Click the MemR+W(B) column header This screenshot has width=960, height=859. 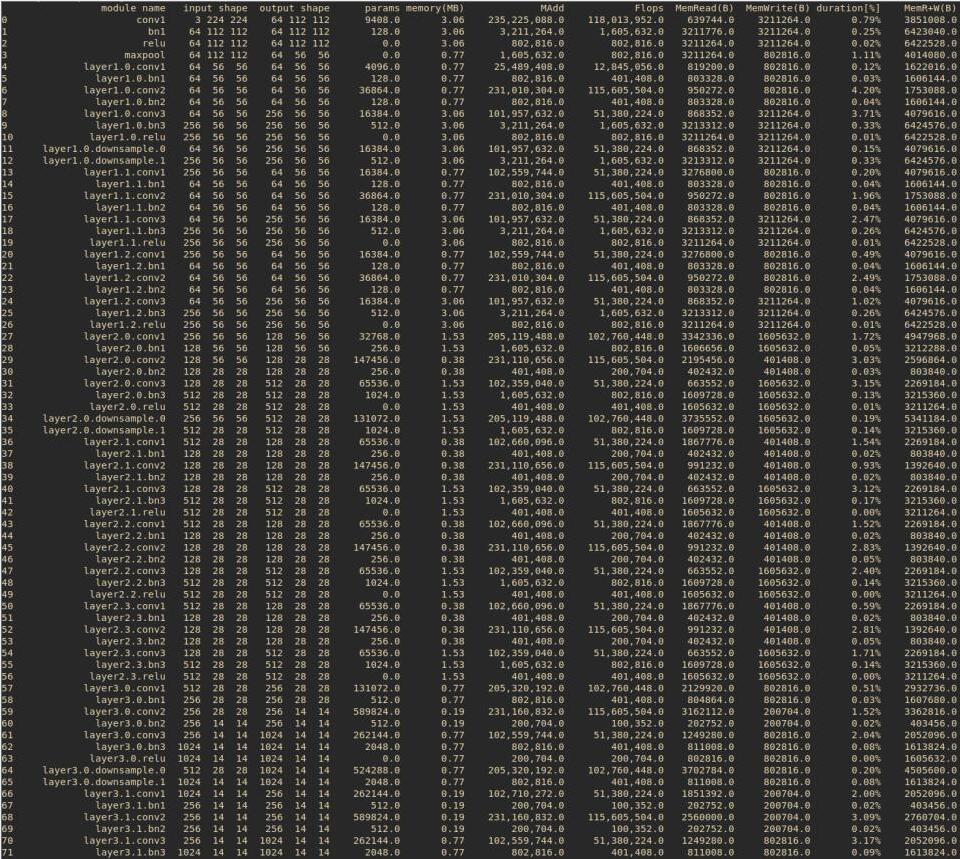tap(930, 8)
